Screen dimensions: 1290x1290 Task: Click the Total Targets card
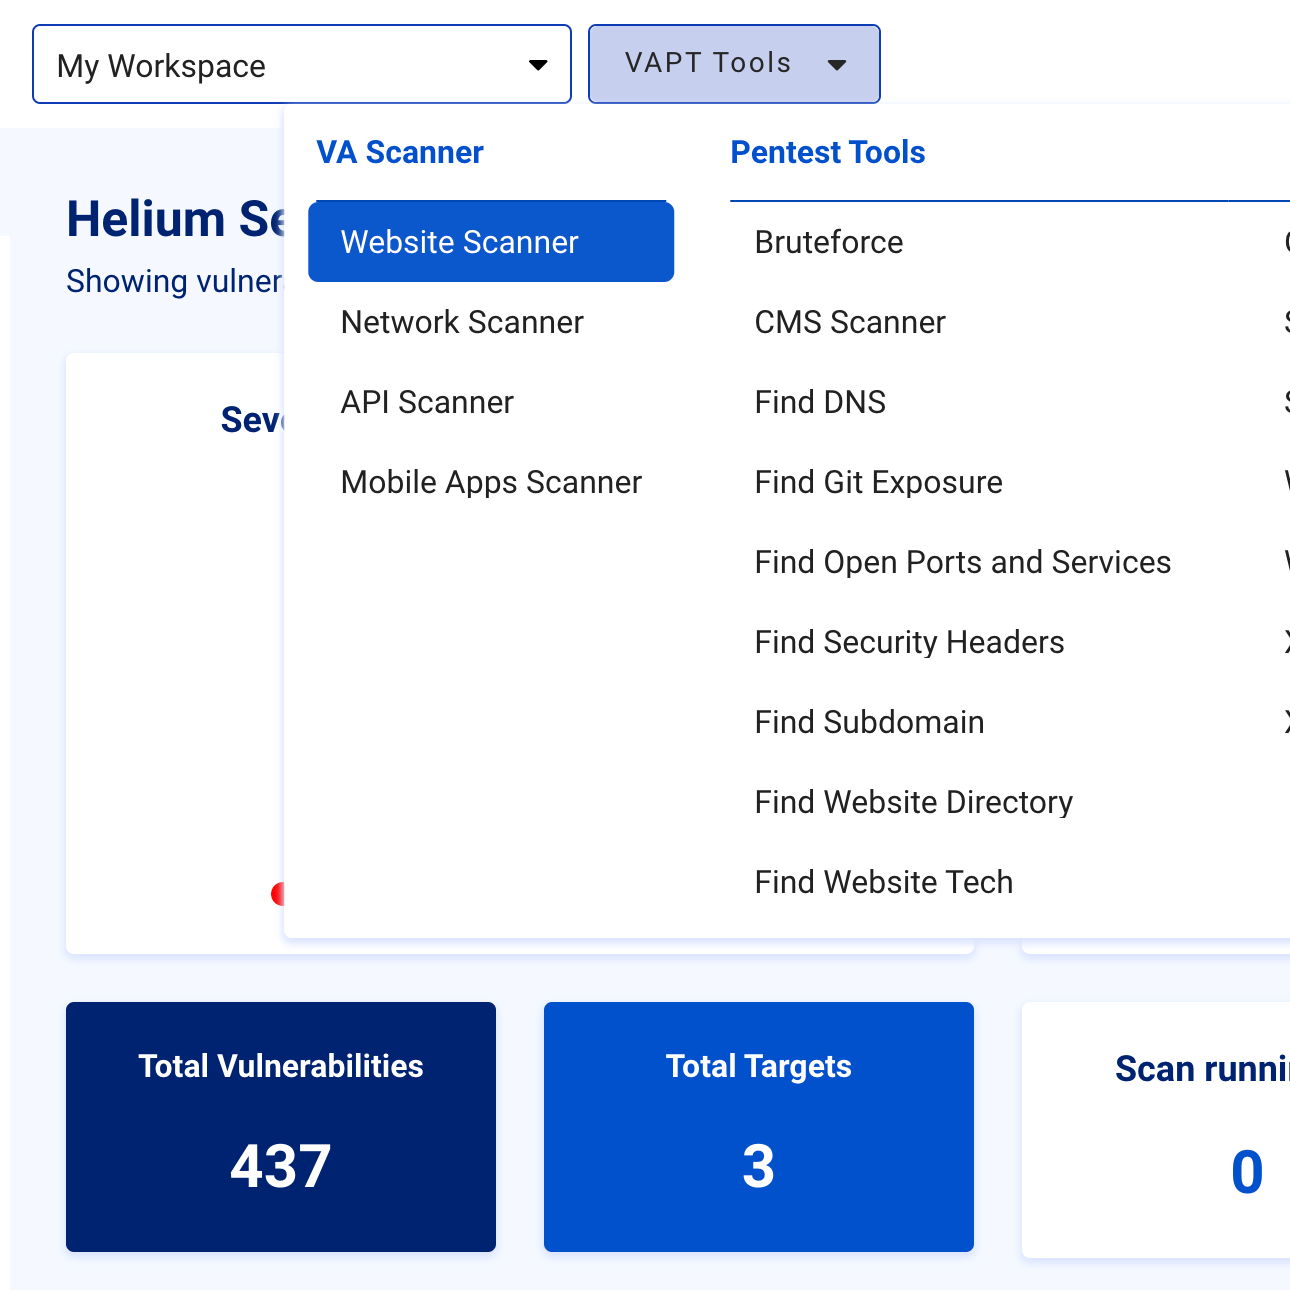coord(758,1126)
